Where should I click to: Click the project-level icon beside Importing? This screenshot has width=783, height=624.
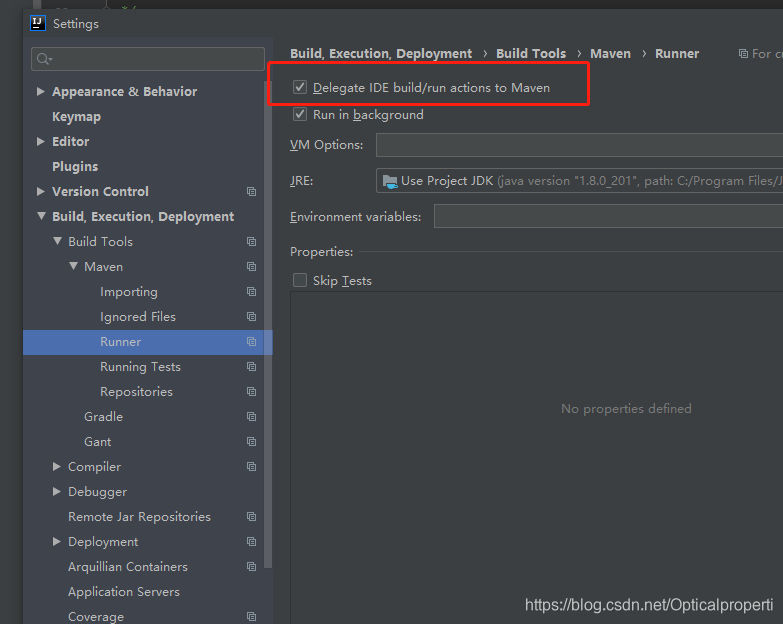tap(252, 292)
